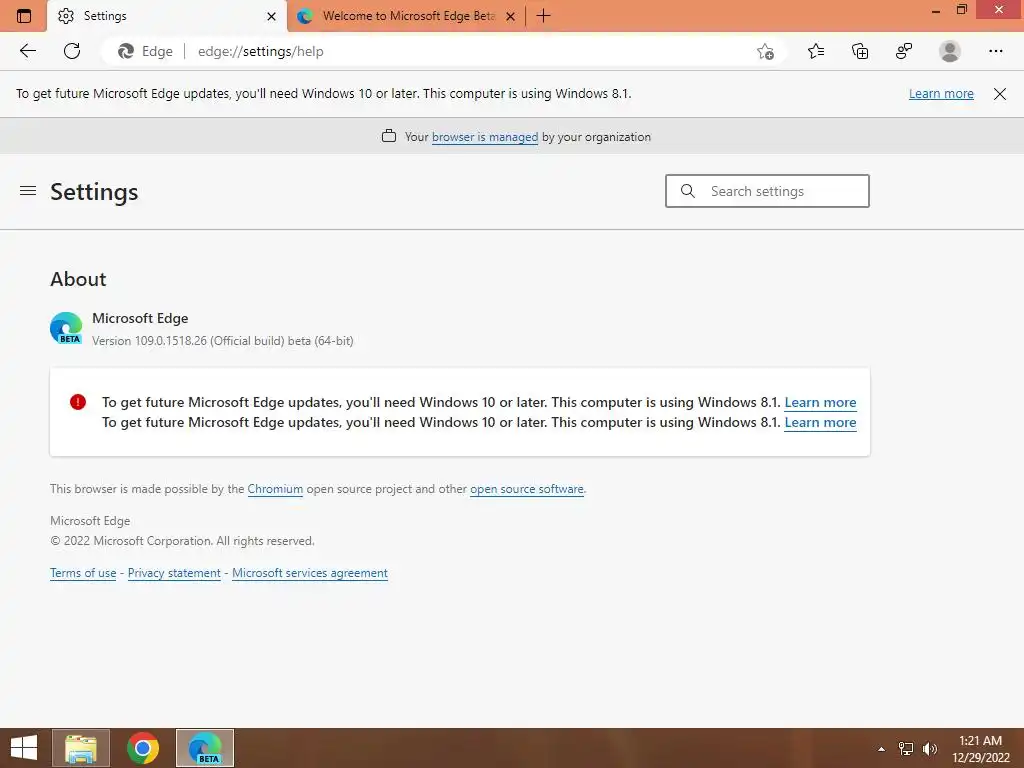Click the magnifier icon in Search settings

[688, 191]
